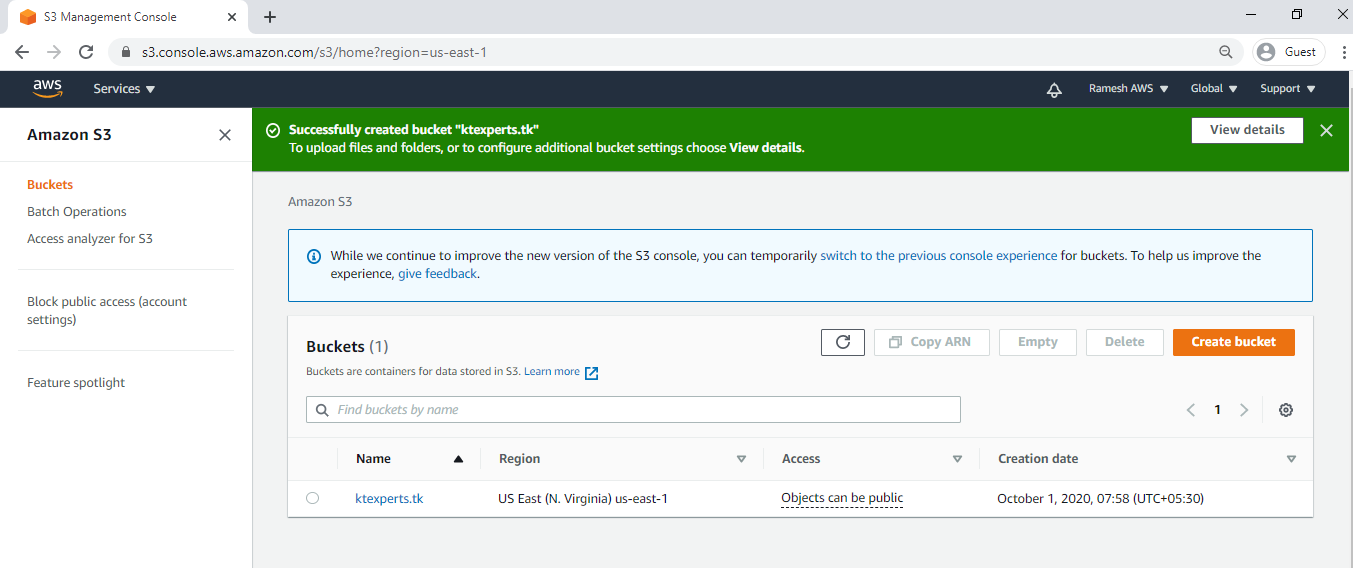Close the S3 Management Console tab
Image resolution: width=1353 pixels, height=568 pixels.
tap(233, 17)
